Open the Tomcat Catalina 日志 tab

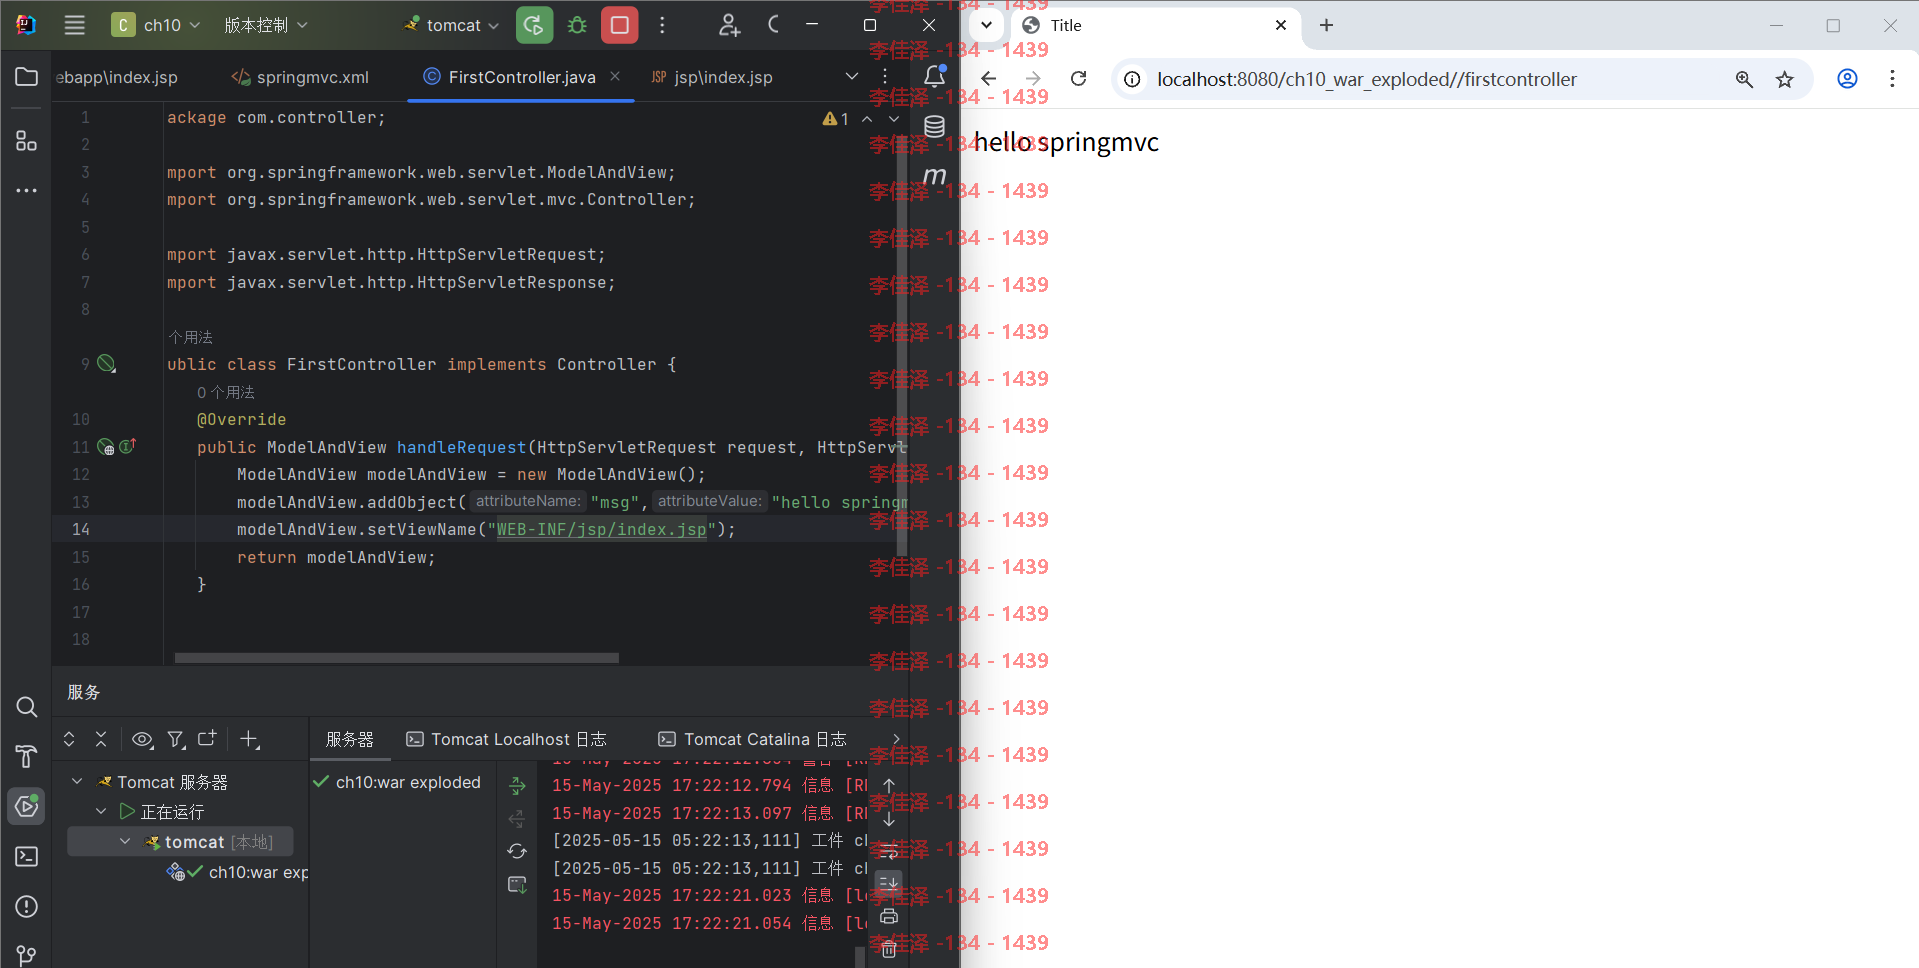[x=752, y=739]
